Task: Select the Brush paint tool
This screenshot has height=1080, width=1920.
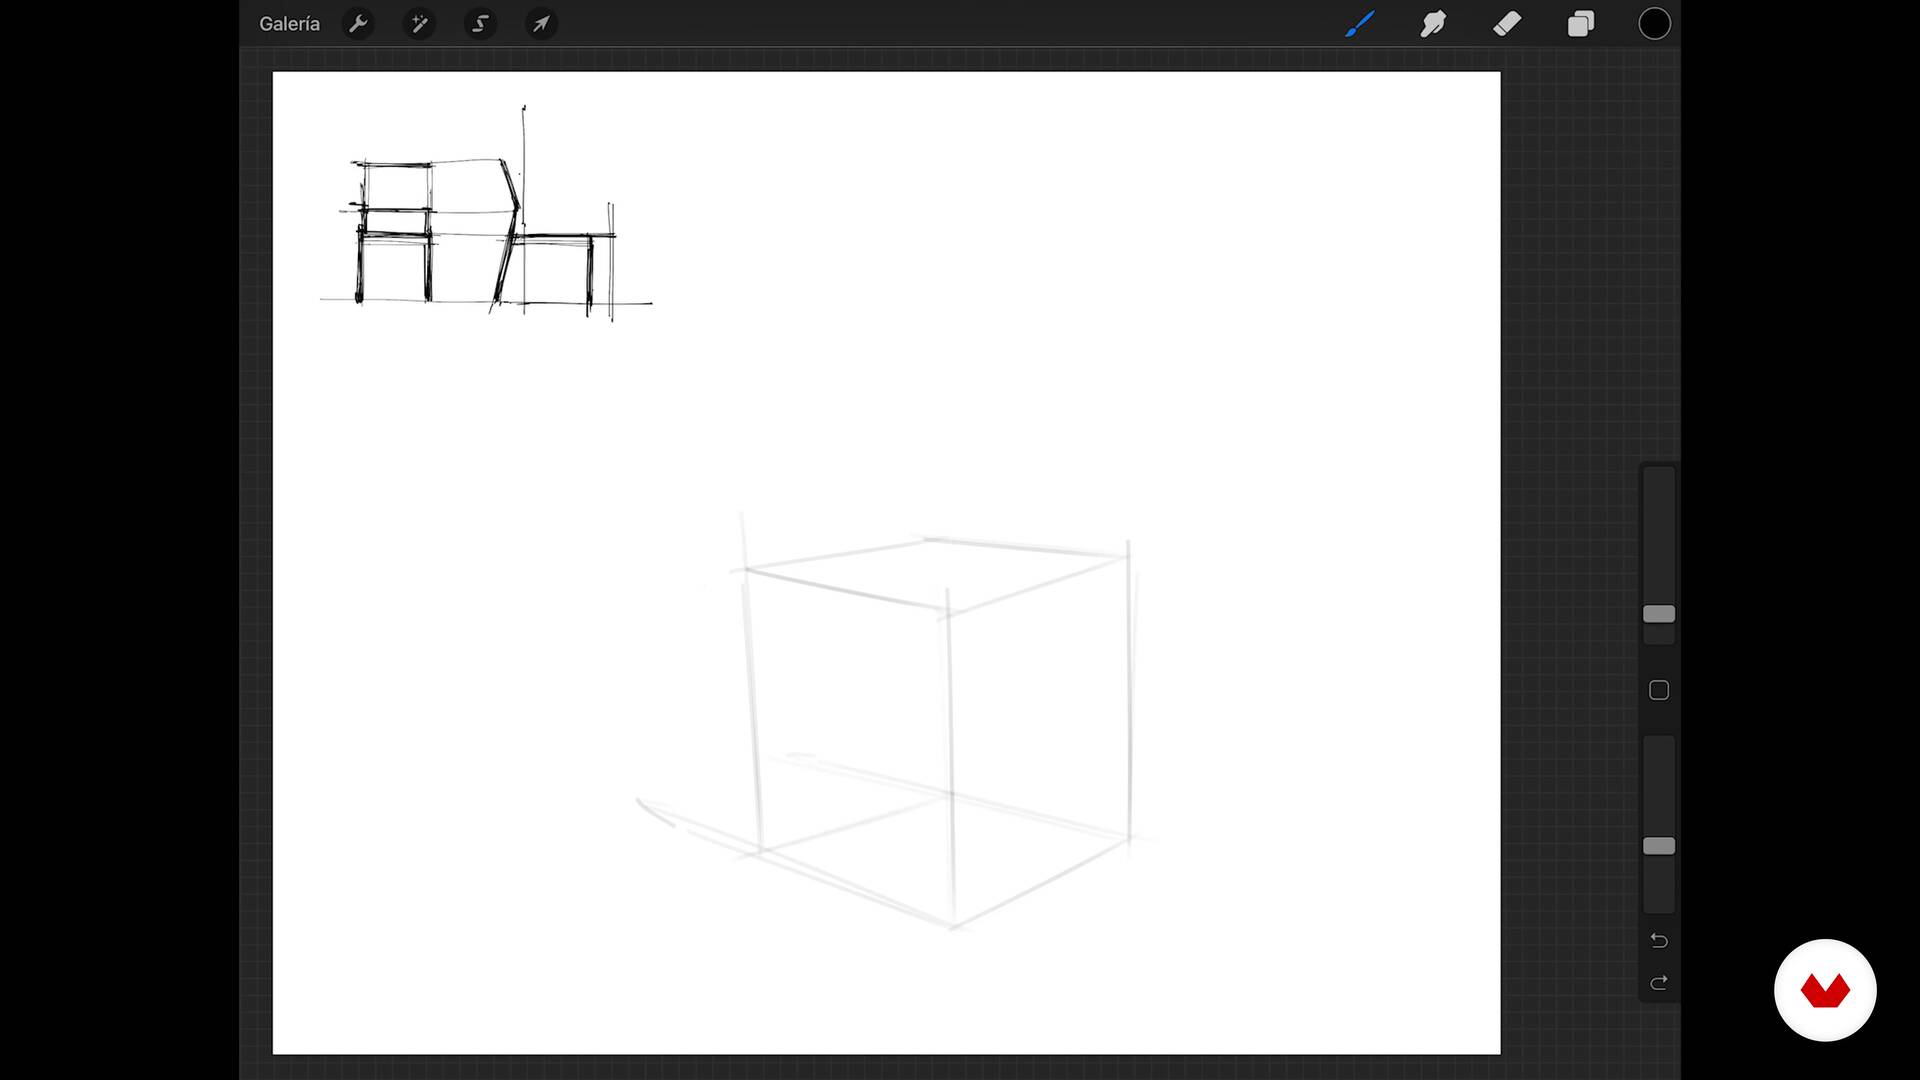Action: pyautogui.click(x=1359, y=24)
